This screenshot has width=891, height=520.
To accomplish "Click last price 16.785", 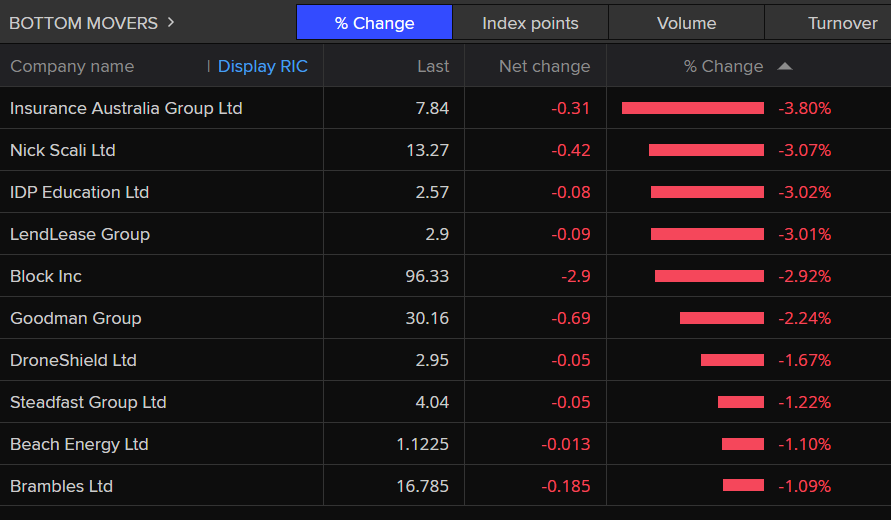I will (423, 486).
